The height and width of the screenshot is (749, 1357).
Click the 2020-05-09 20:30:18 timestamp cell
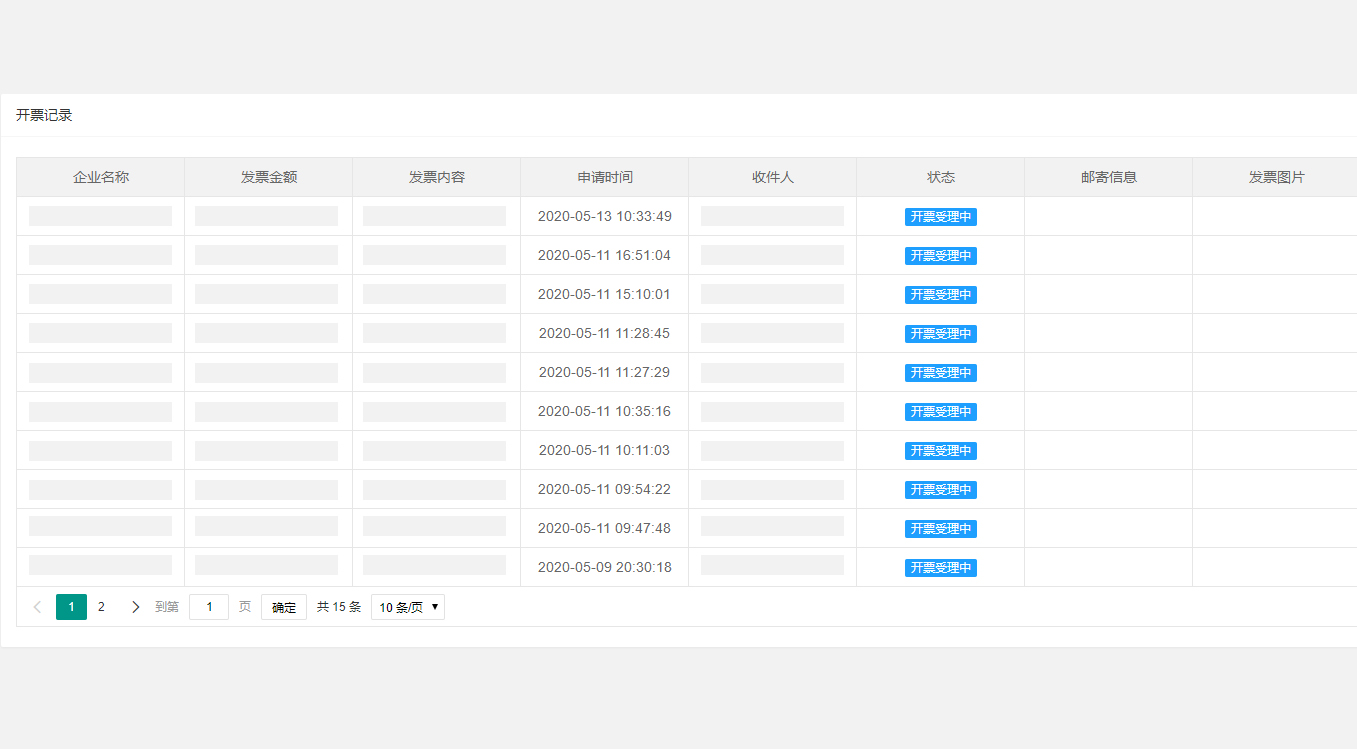(605, 567)
